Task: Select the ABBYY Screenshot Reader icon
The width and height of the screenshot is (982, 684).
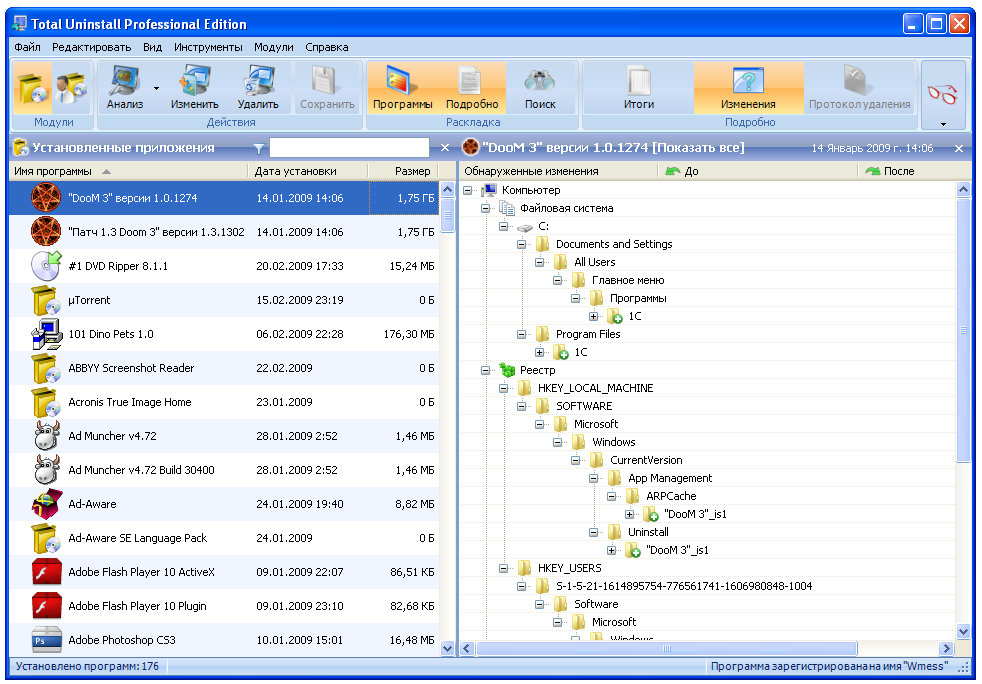Action: click(46, 368)
